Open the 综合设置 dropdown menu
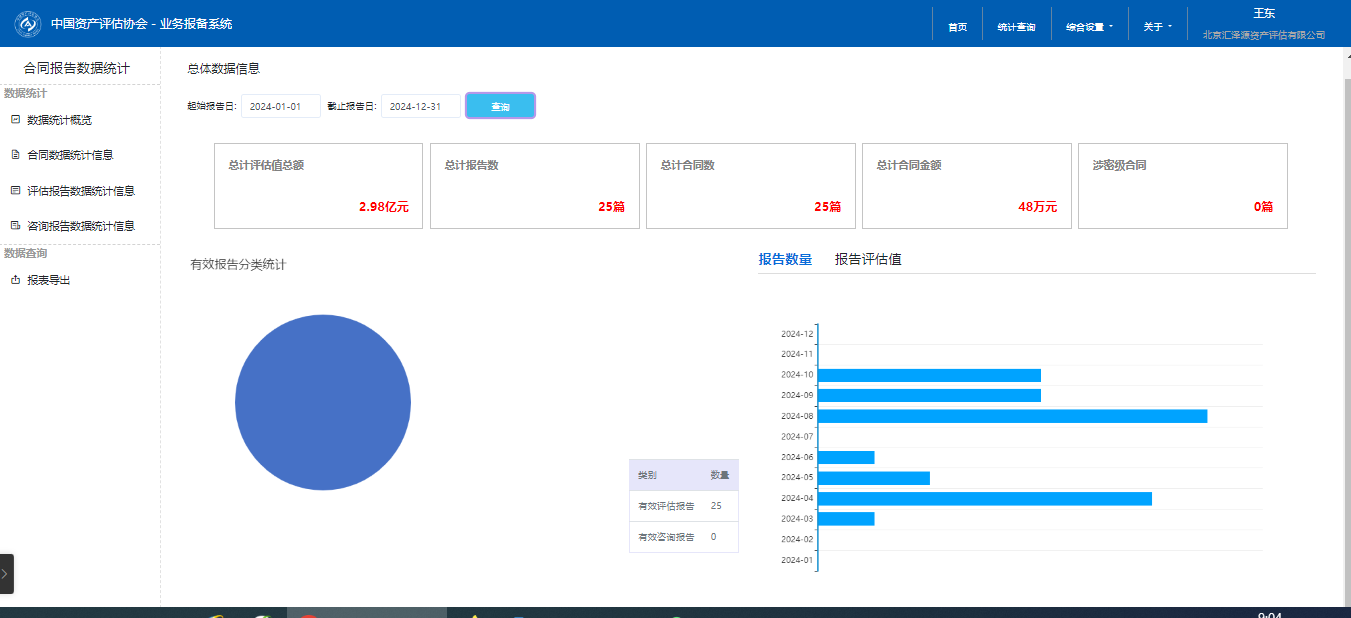 click(x=1089, y=27)
